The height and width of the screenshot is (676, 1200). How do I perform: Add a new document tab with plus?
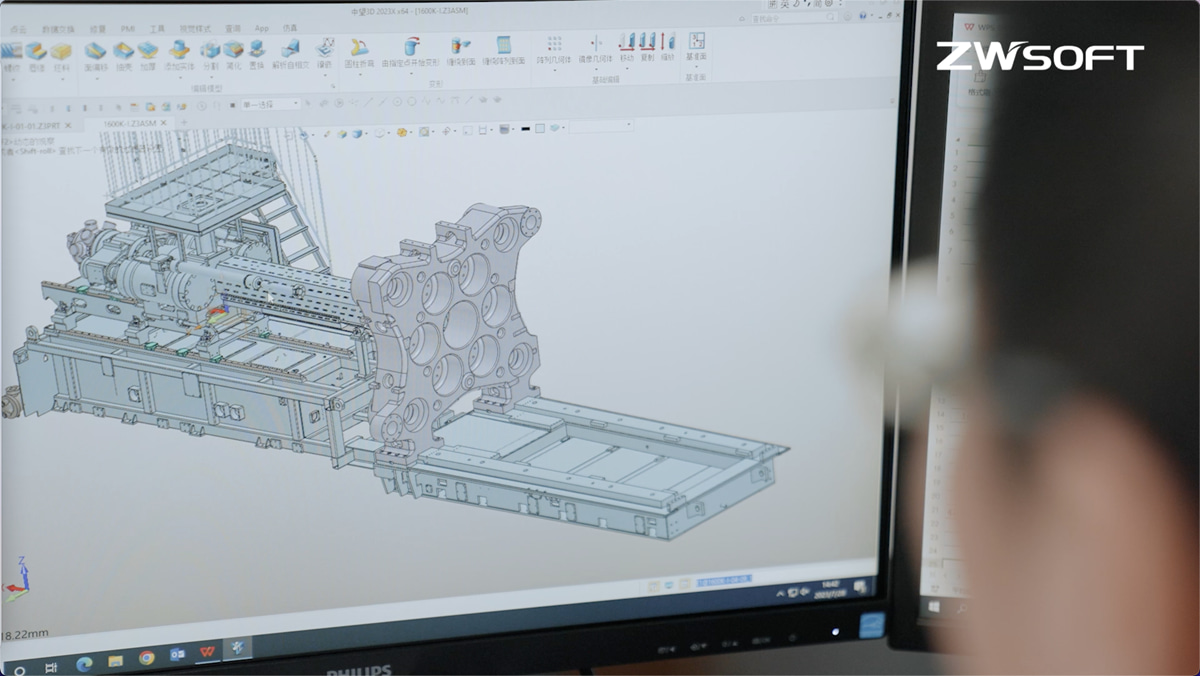coord(185,123)
